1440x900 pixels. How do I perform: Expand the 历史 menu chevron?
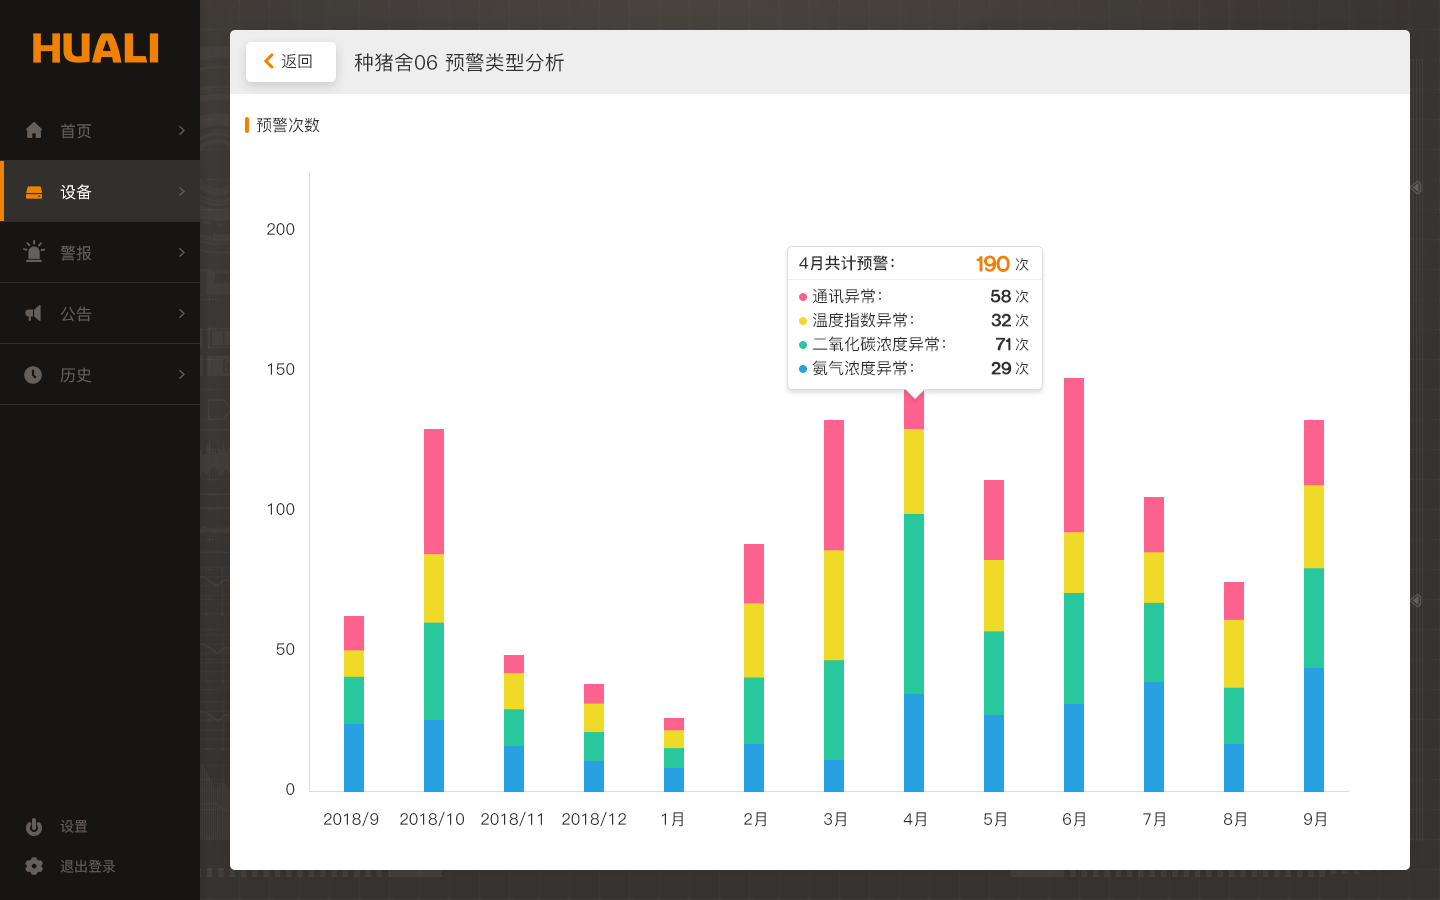pos(181,375)
